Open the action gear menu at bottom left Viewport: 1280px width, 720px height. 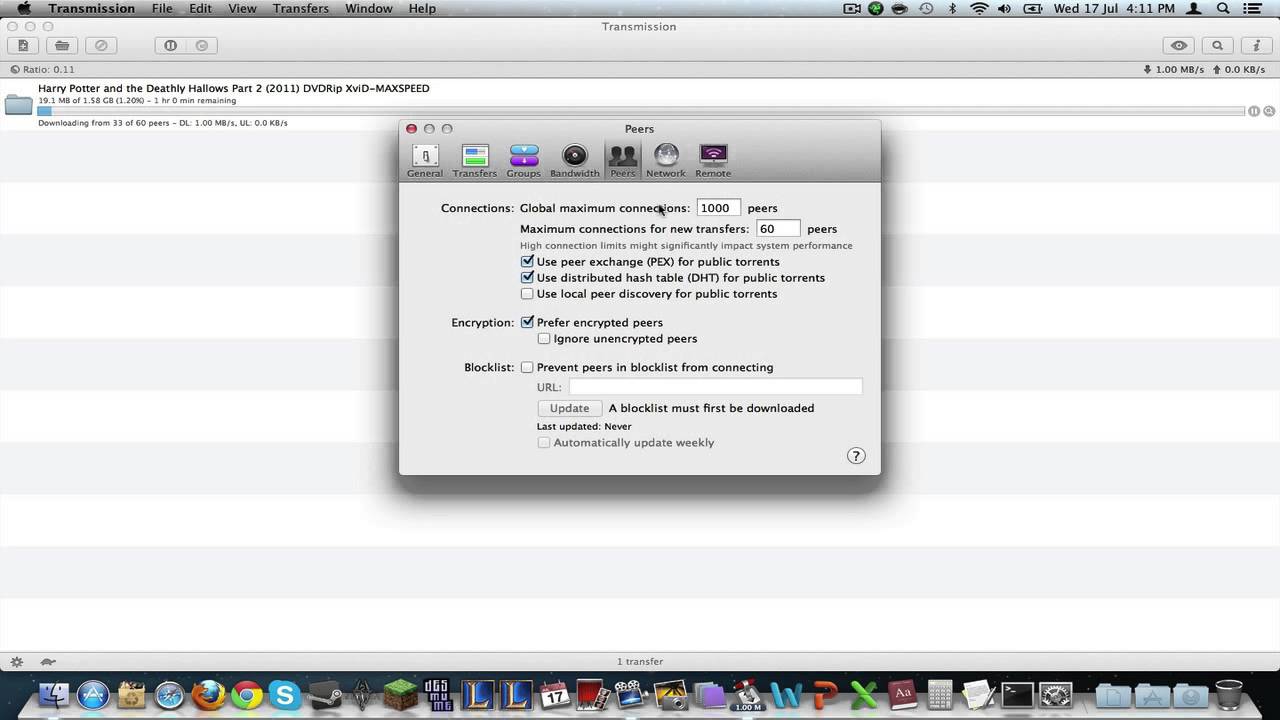tap(17, 662)
